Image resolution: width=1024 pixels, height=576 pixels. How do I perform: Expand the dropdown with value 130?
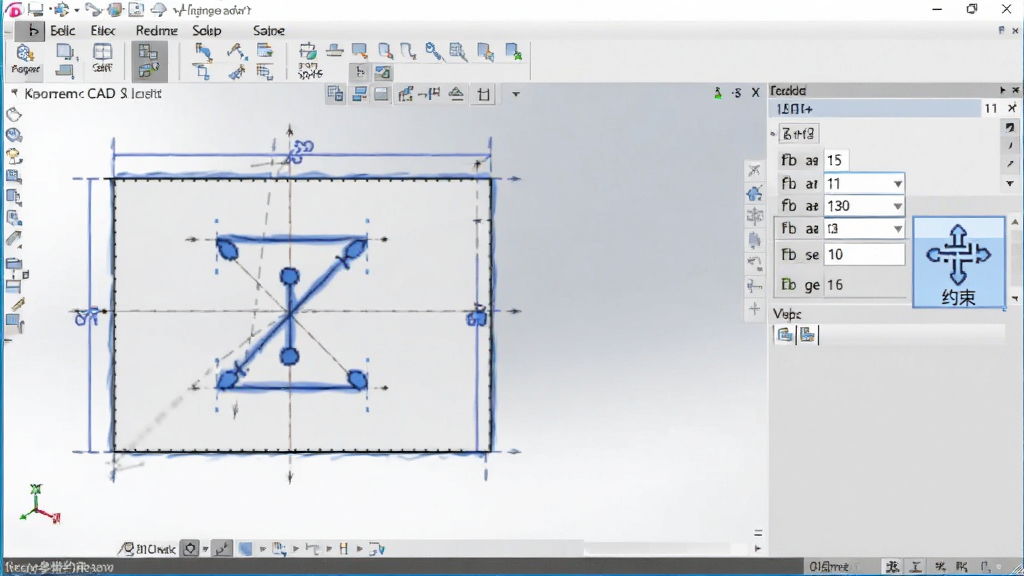tap(897, 206)
